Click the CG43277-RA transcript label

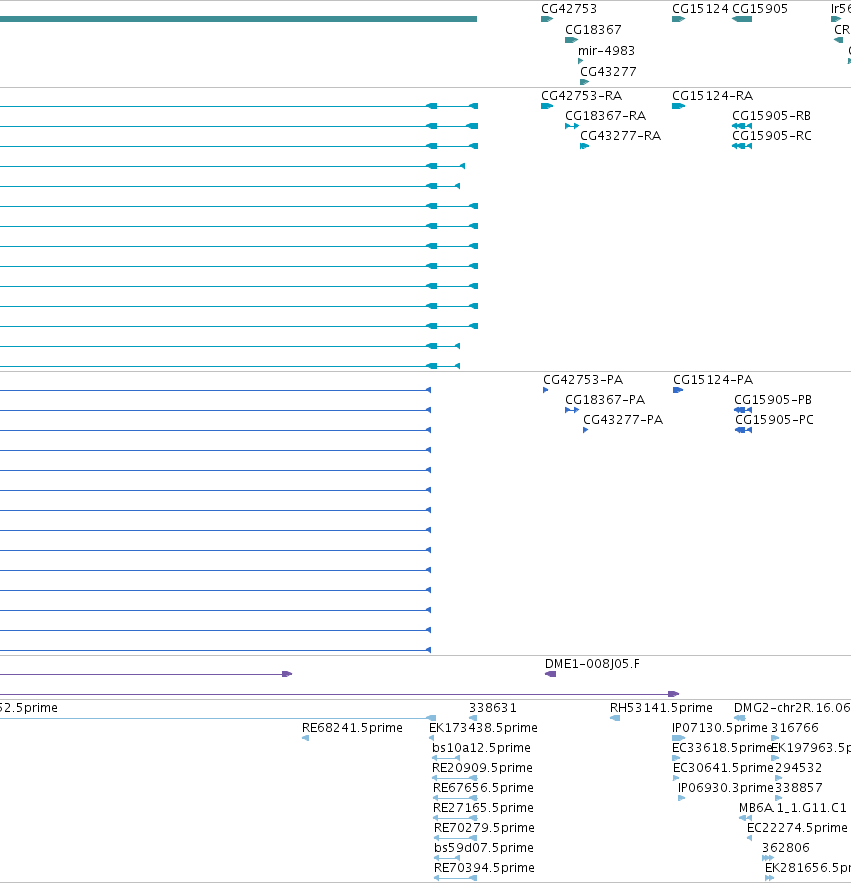(x=621, y=136)
